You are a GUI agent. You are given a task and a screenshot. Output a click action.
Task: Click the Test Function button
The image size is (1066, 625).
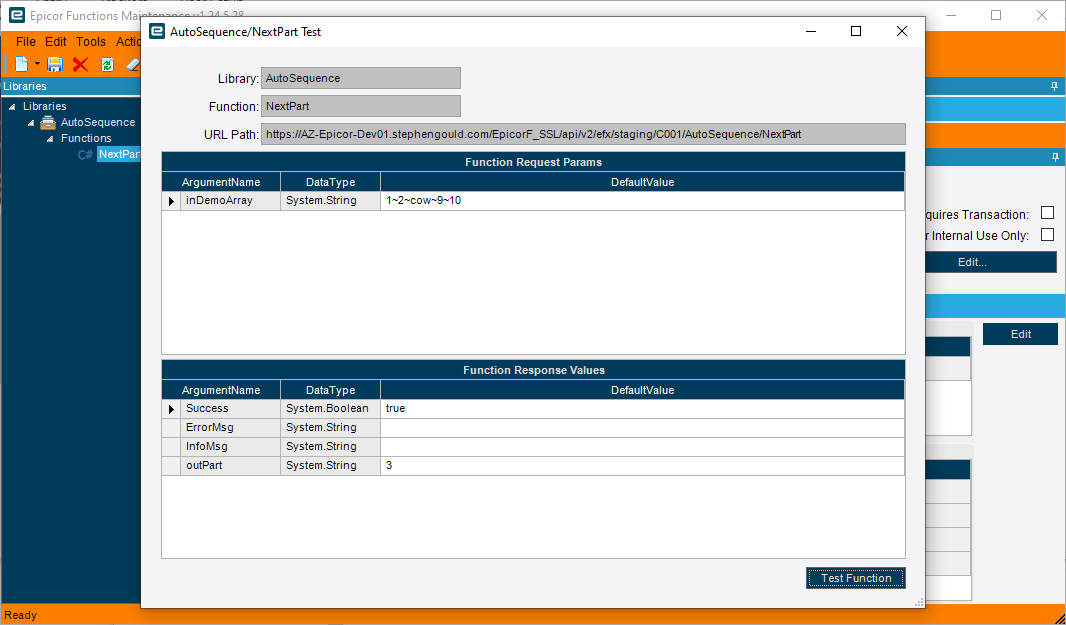(x=856, y=578)
